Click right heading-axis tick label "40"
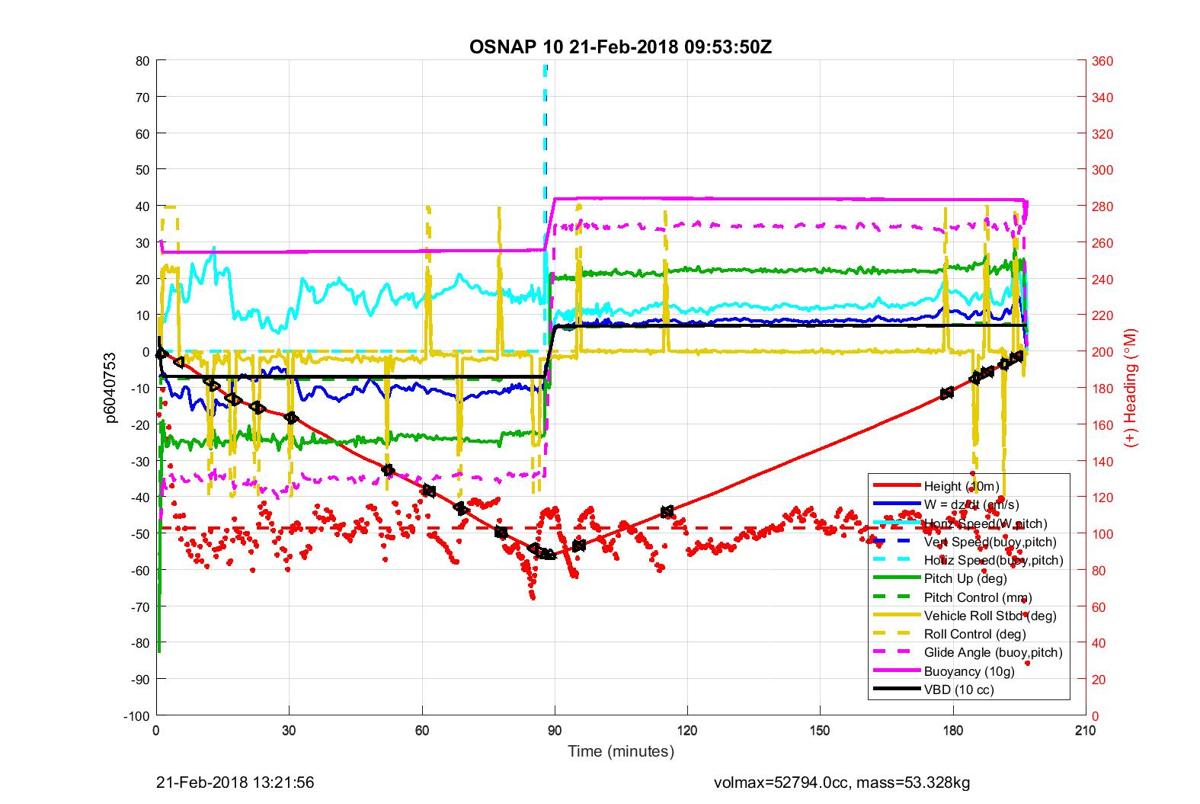 point(1100,643)
